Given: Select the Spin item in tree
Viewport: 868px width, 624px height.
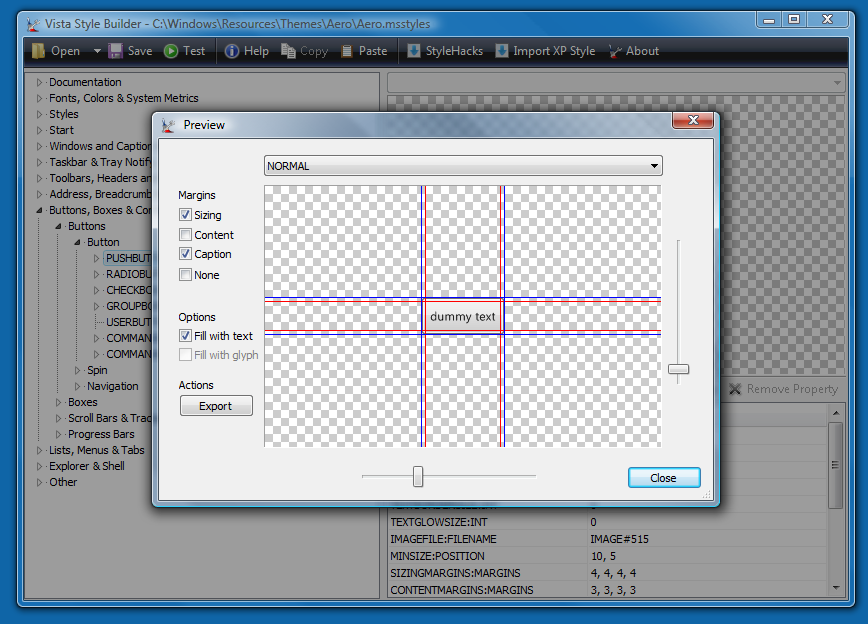Looking at the screenshot, I should tap(96, 370).
